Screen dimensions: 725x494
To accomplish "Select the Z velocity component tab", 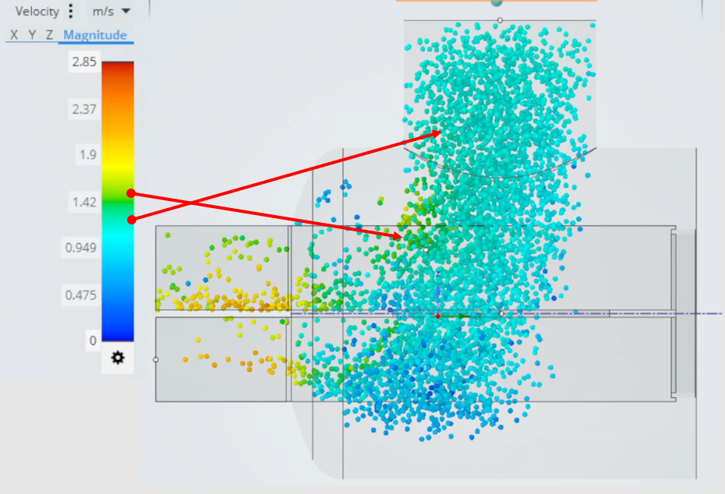I will [49, 35].
